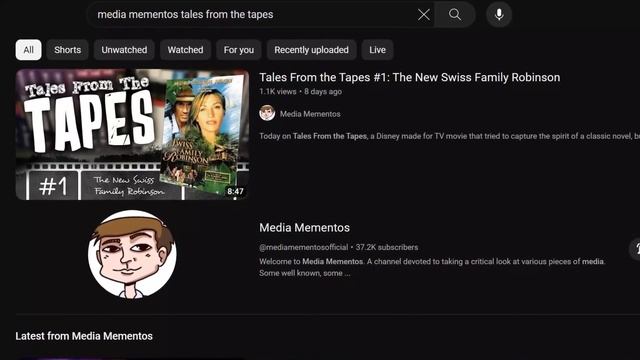Open the Media Mementos channel result title
This screenshot has height=360, width=640.
(304, 228)
